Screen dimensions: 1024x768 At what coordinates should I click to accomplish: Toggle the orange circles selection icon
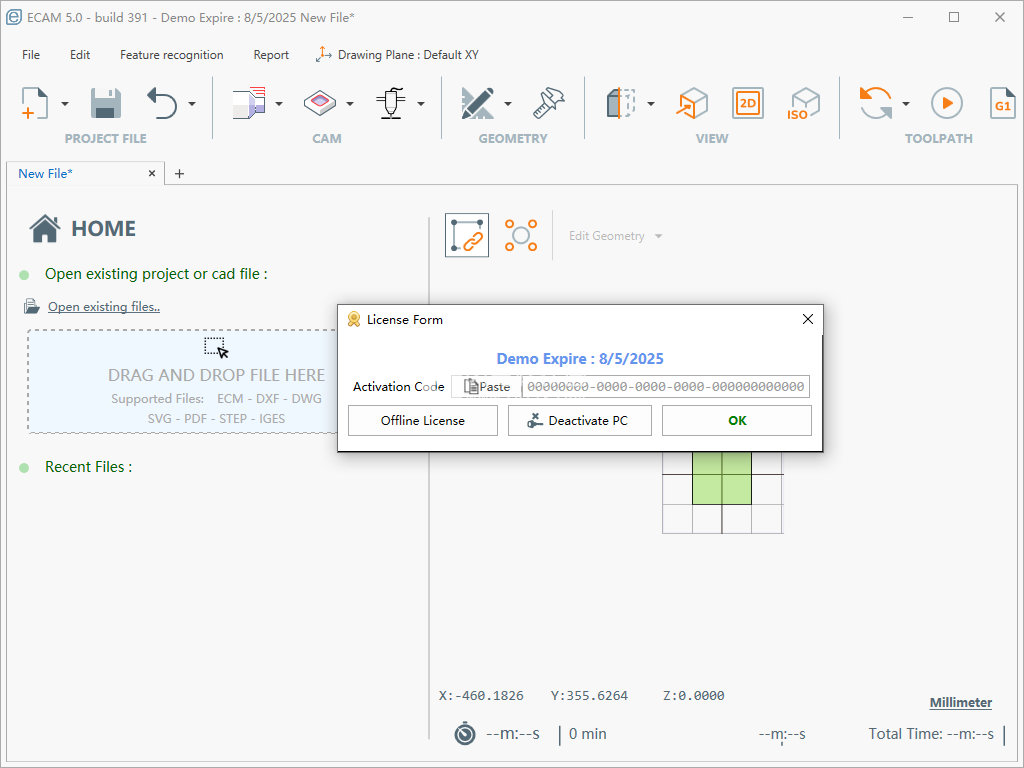(x=520, y=235)
